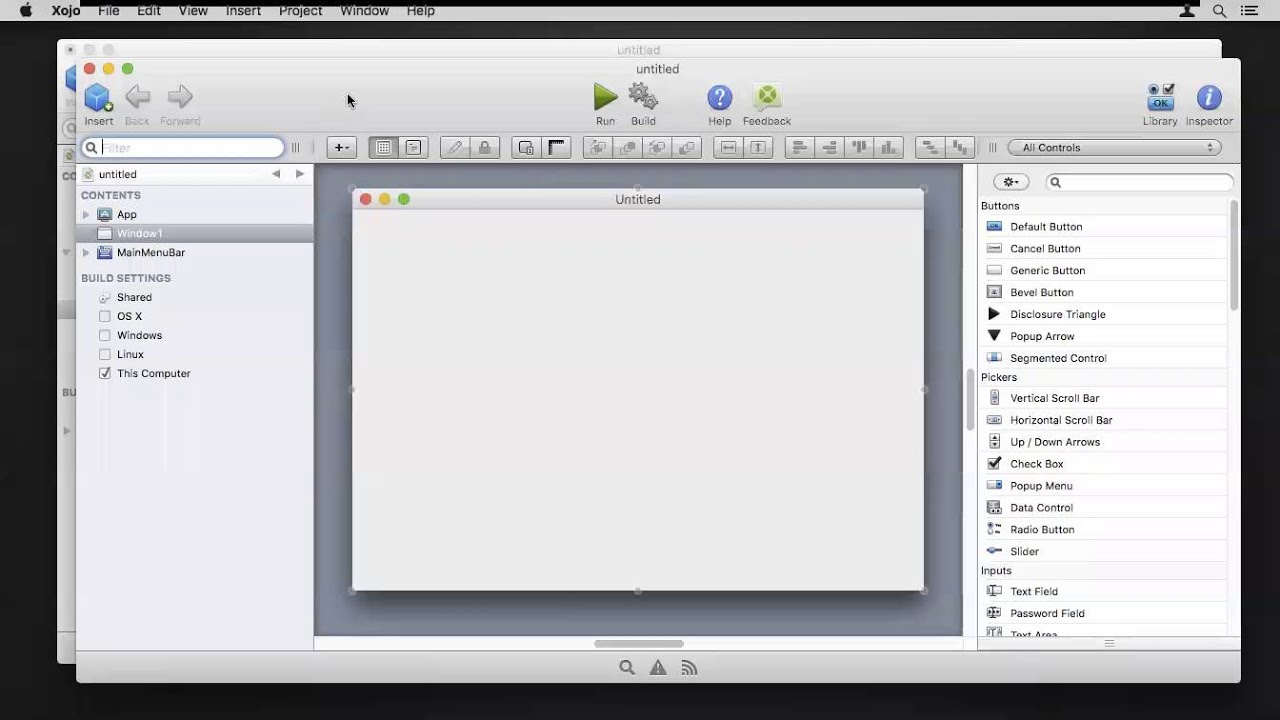Click the pencil edit icon

(455, 147)
